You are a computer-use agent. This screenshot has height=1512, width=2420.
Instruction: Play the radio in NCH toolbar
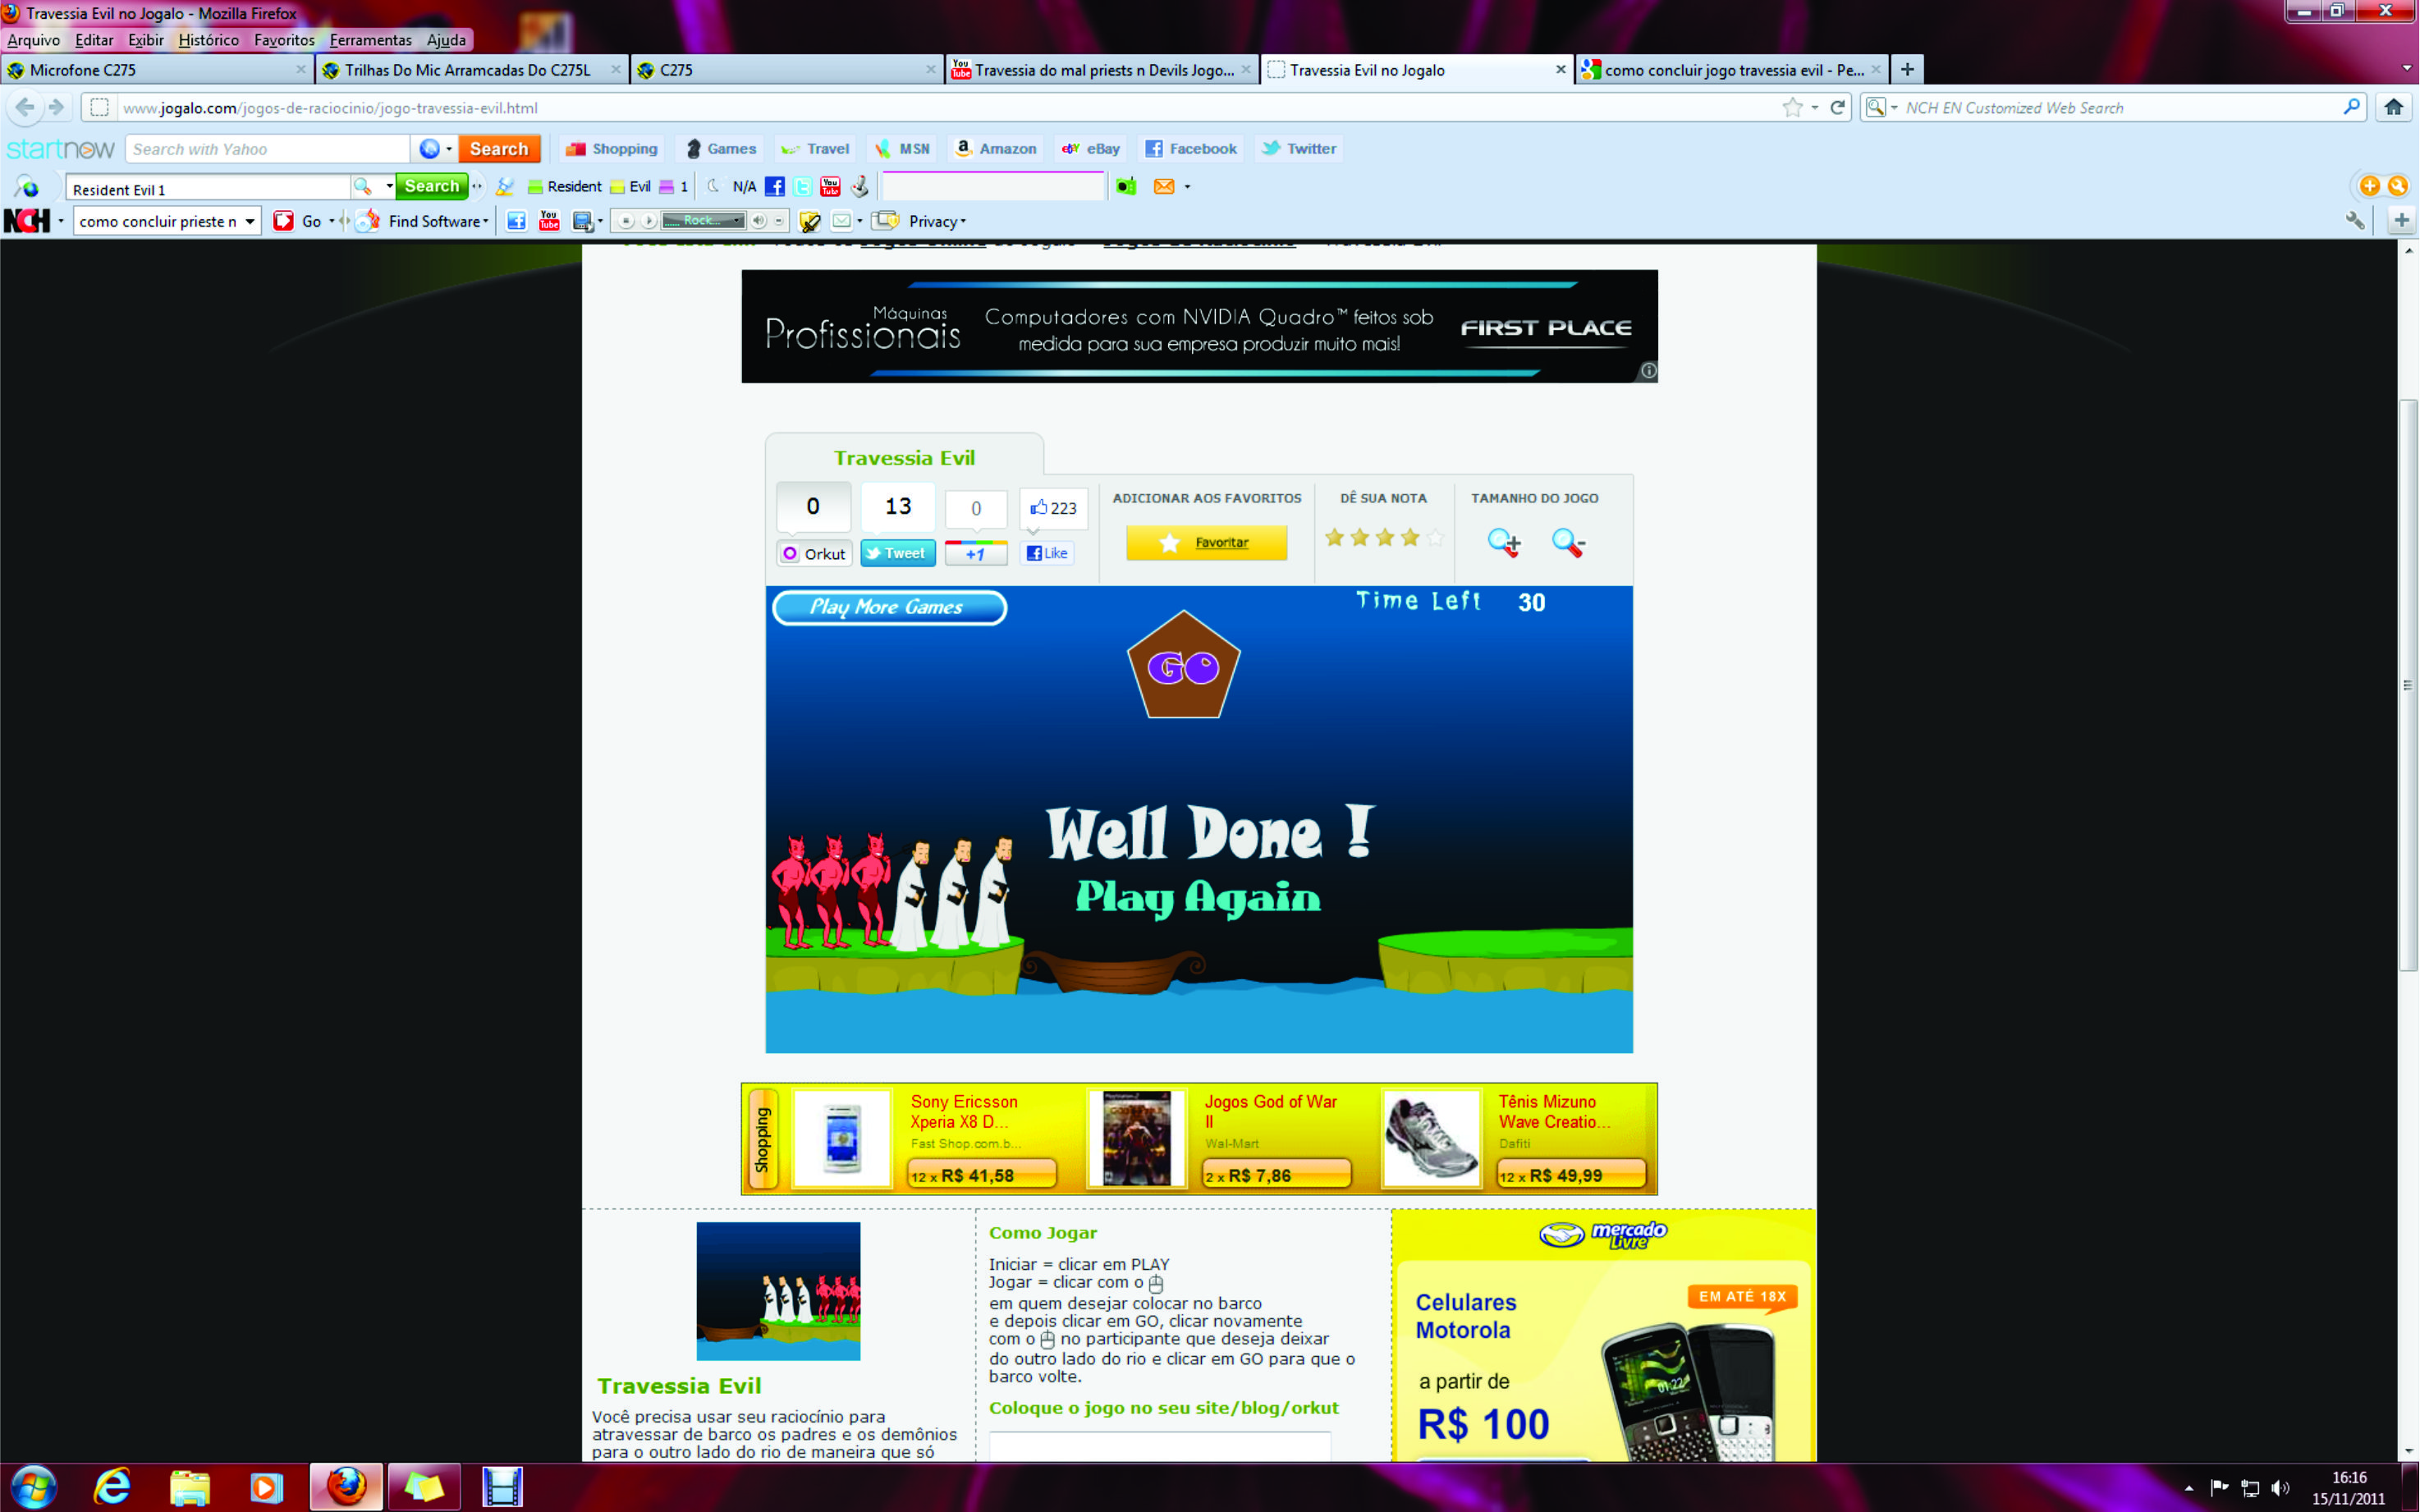pyautogui.click(x=649, y=221)
